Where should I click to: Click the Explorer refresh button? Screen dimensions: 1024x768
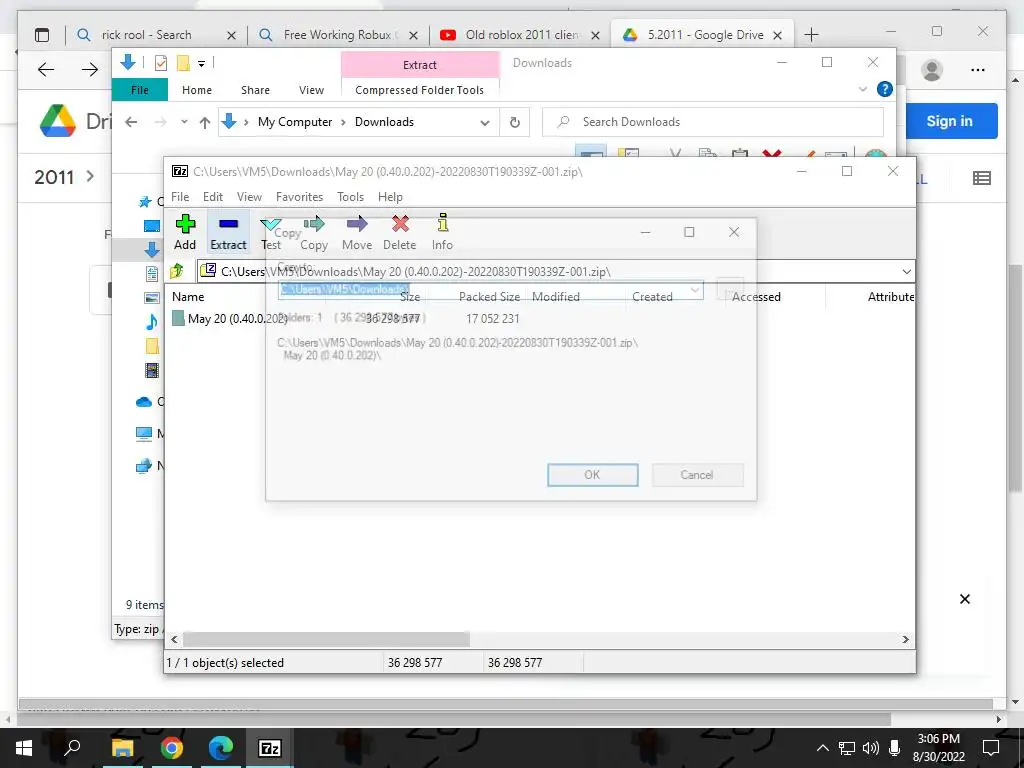pyautogui.click(x=515, y=122)
